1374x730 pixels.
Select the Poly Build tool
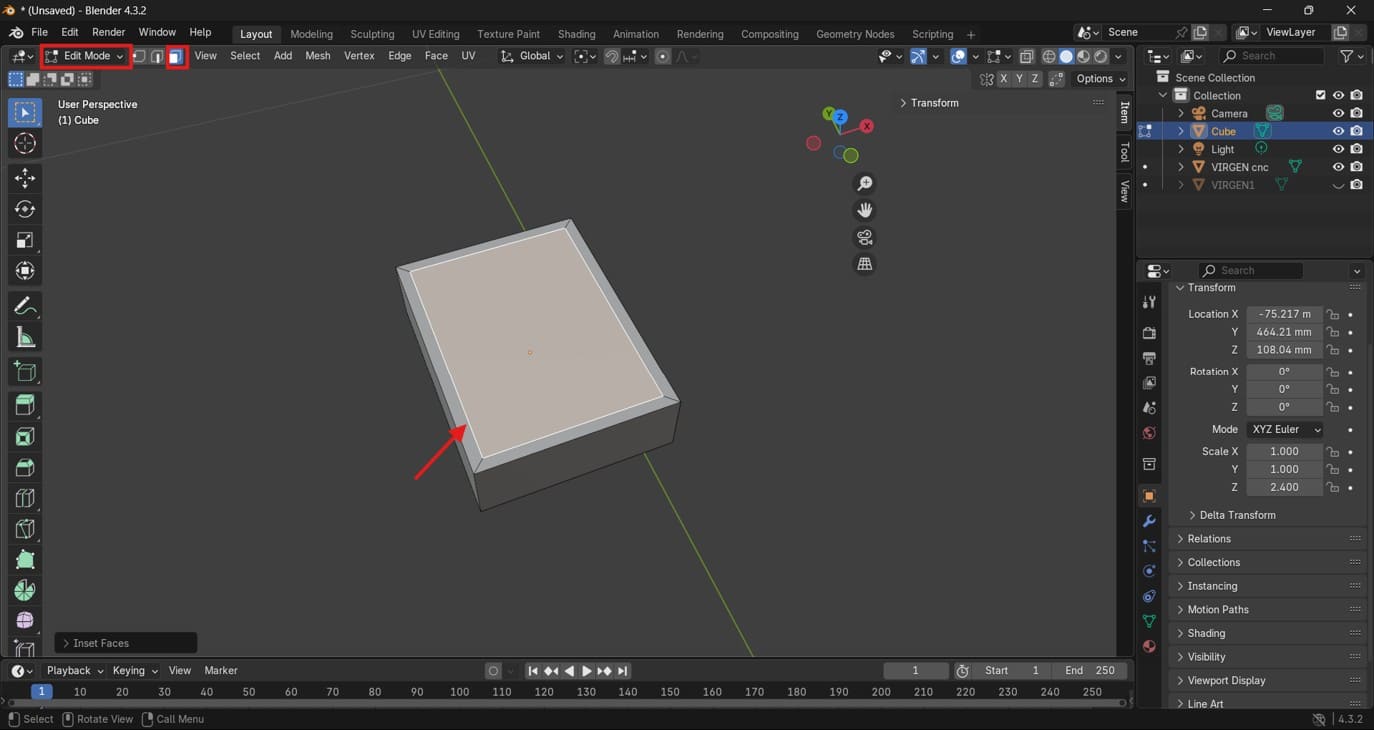pyautogui.click(x=25, y=560)
